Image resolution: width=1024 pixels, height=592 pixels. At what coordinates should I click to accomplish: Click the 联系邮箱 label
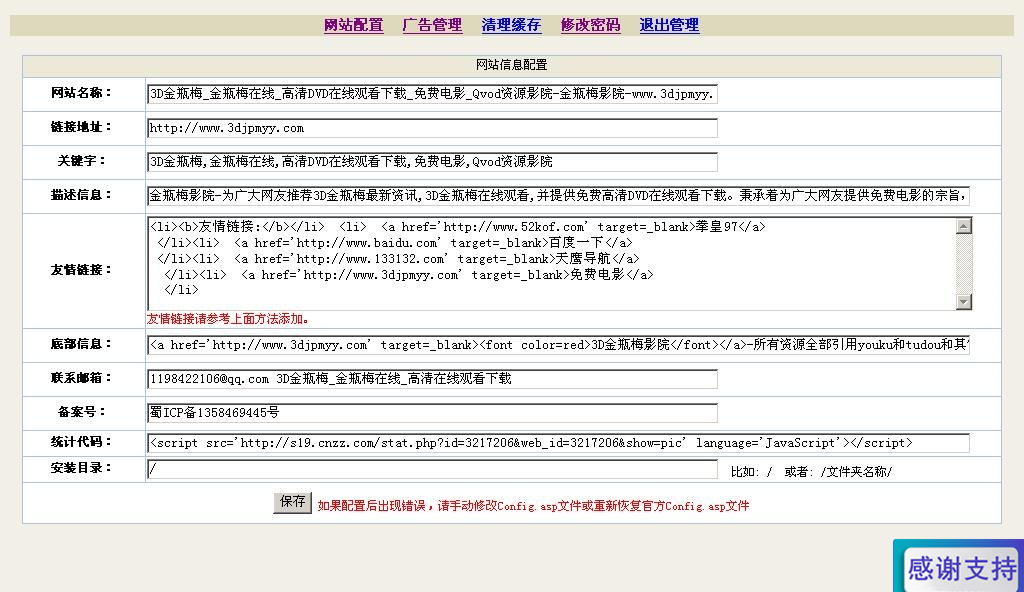click(x=82, y=378)
